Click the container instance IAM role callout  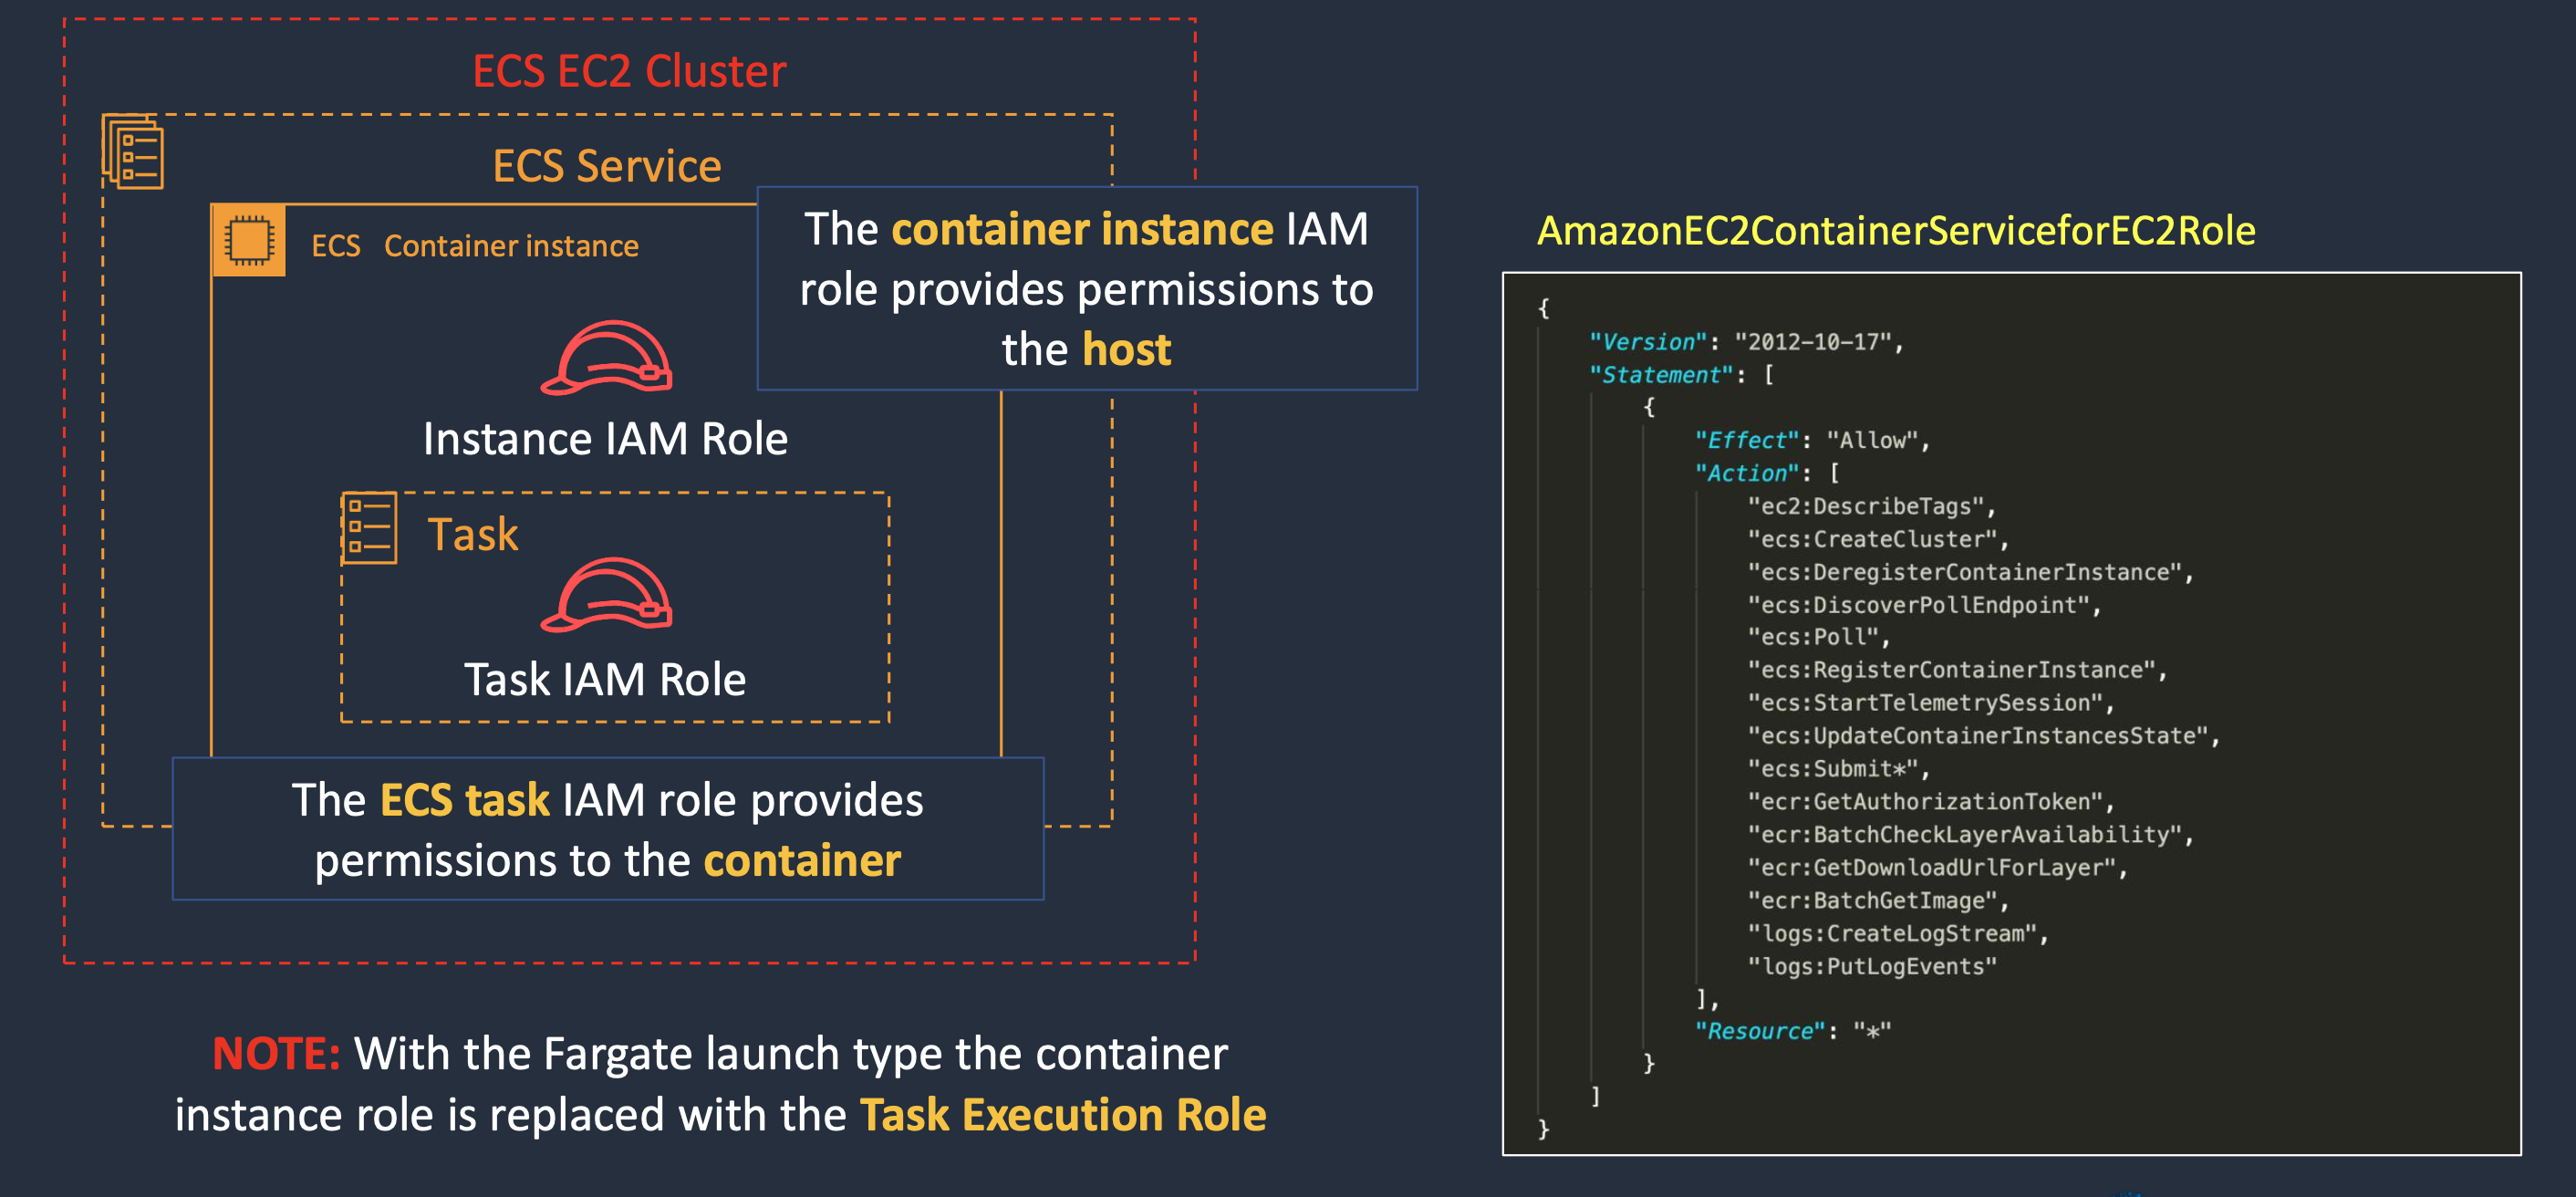click(1087, 288)
